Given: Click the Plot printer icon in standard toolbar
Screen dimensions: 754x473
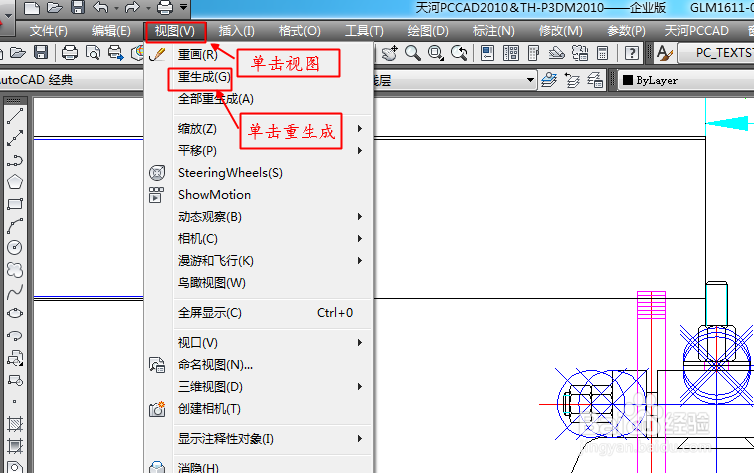Looking at the screenshot, I should pyautogui.click(x=70, y=53).
